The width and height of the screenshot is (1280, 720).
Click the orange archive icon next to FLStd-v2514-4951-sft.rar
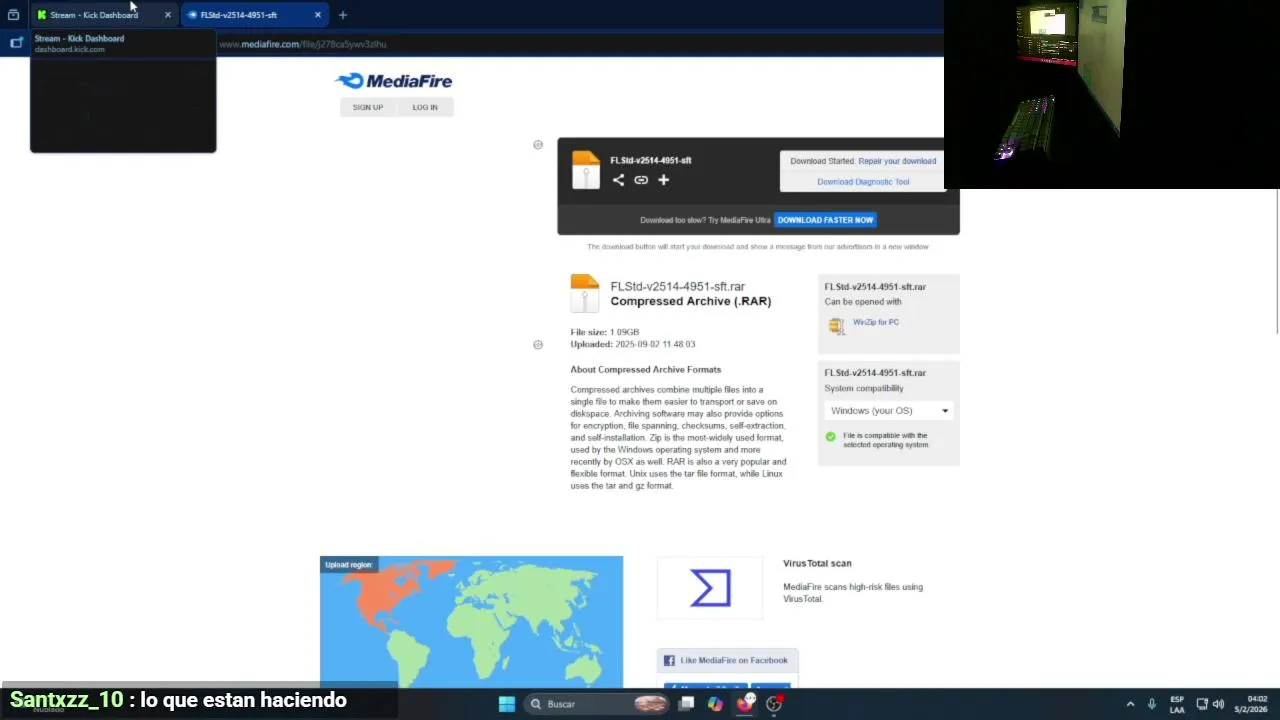point(584,294)
